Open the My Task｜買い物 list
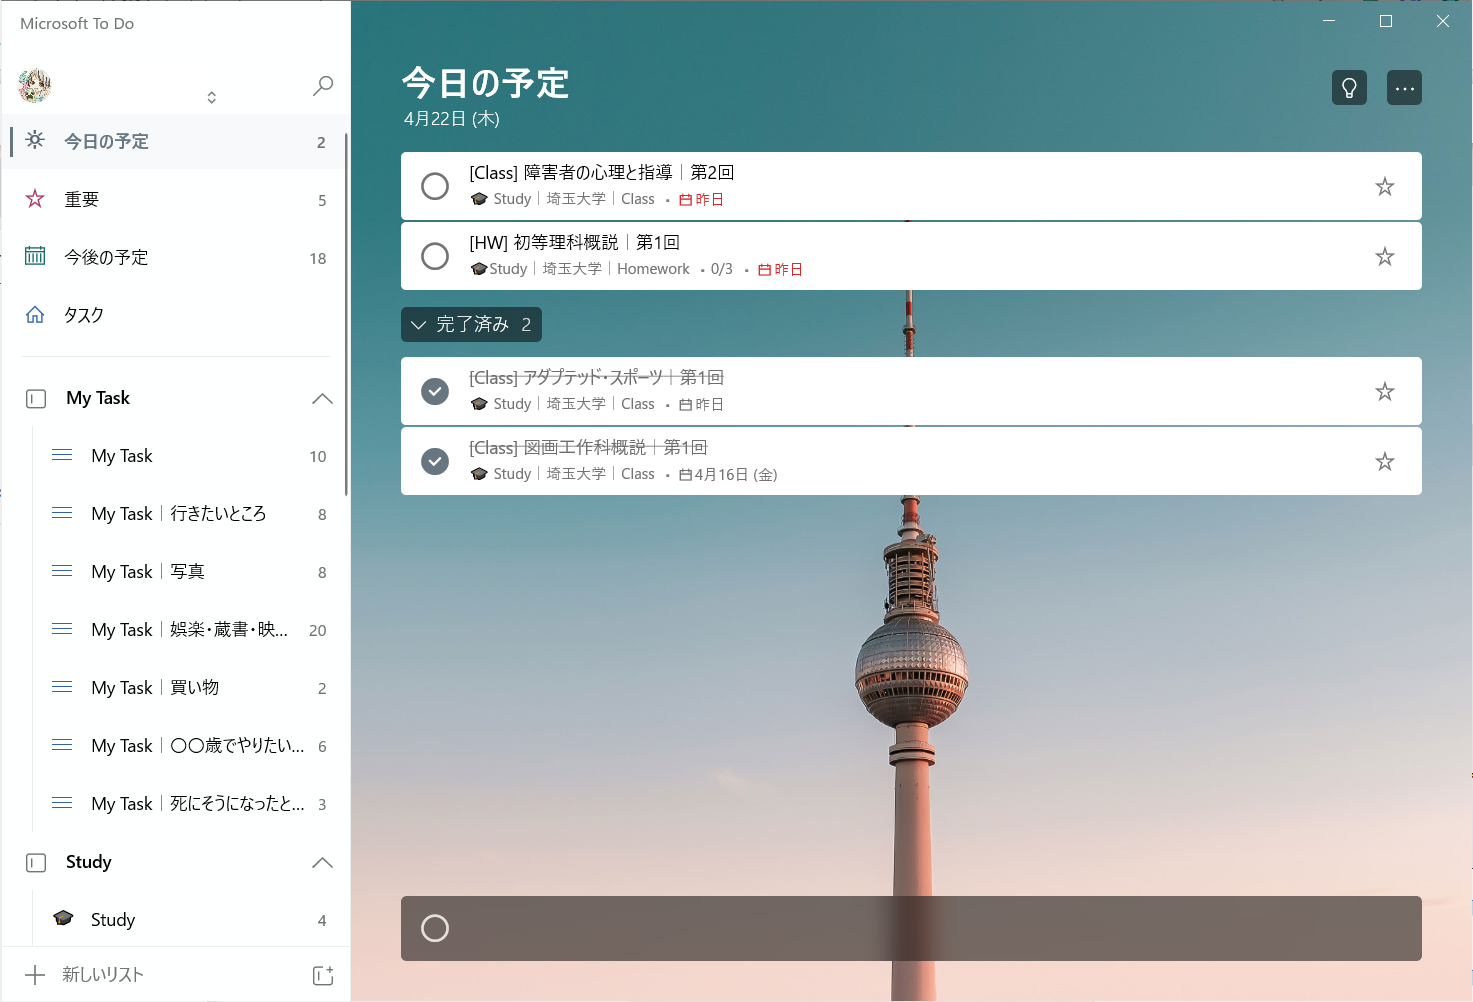This screenshot has height=1002, width=1473. click(x=155, y=688)
